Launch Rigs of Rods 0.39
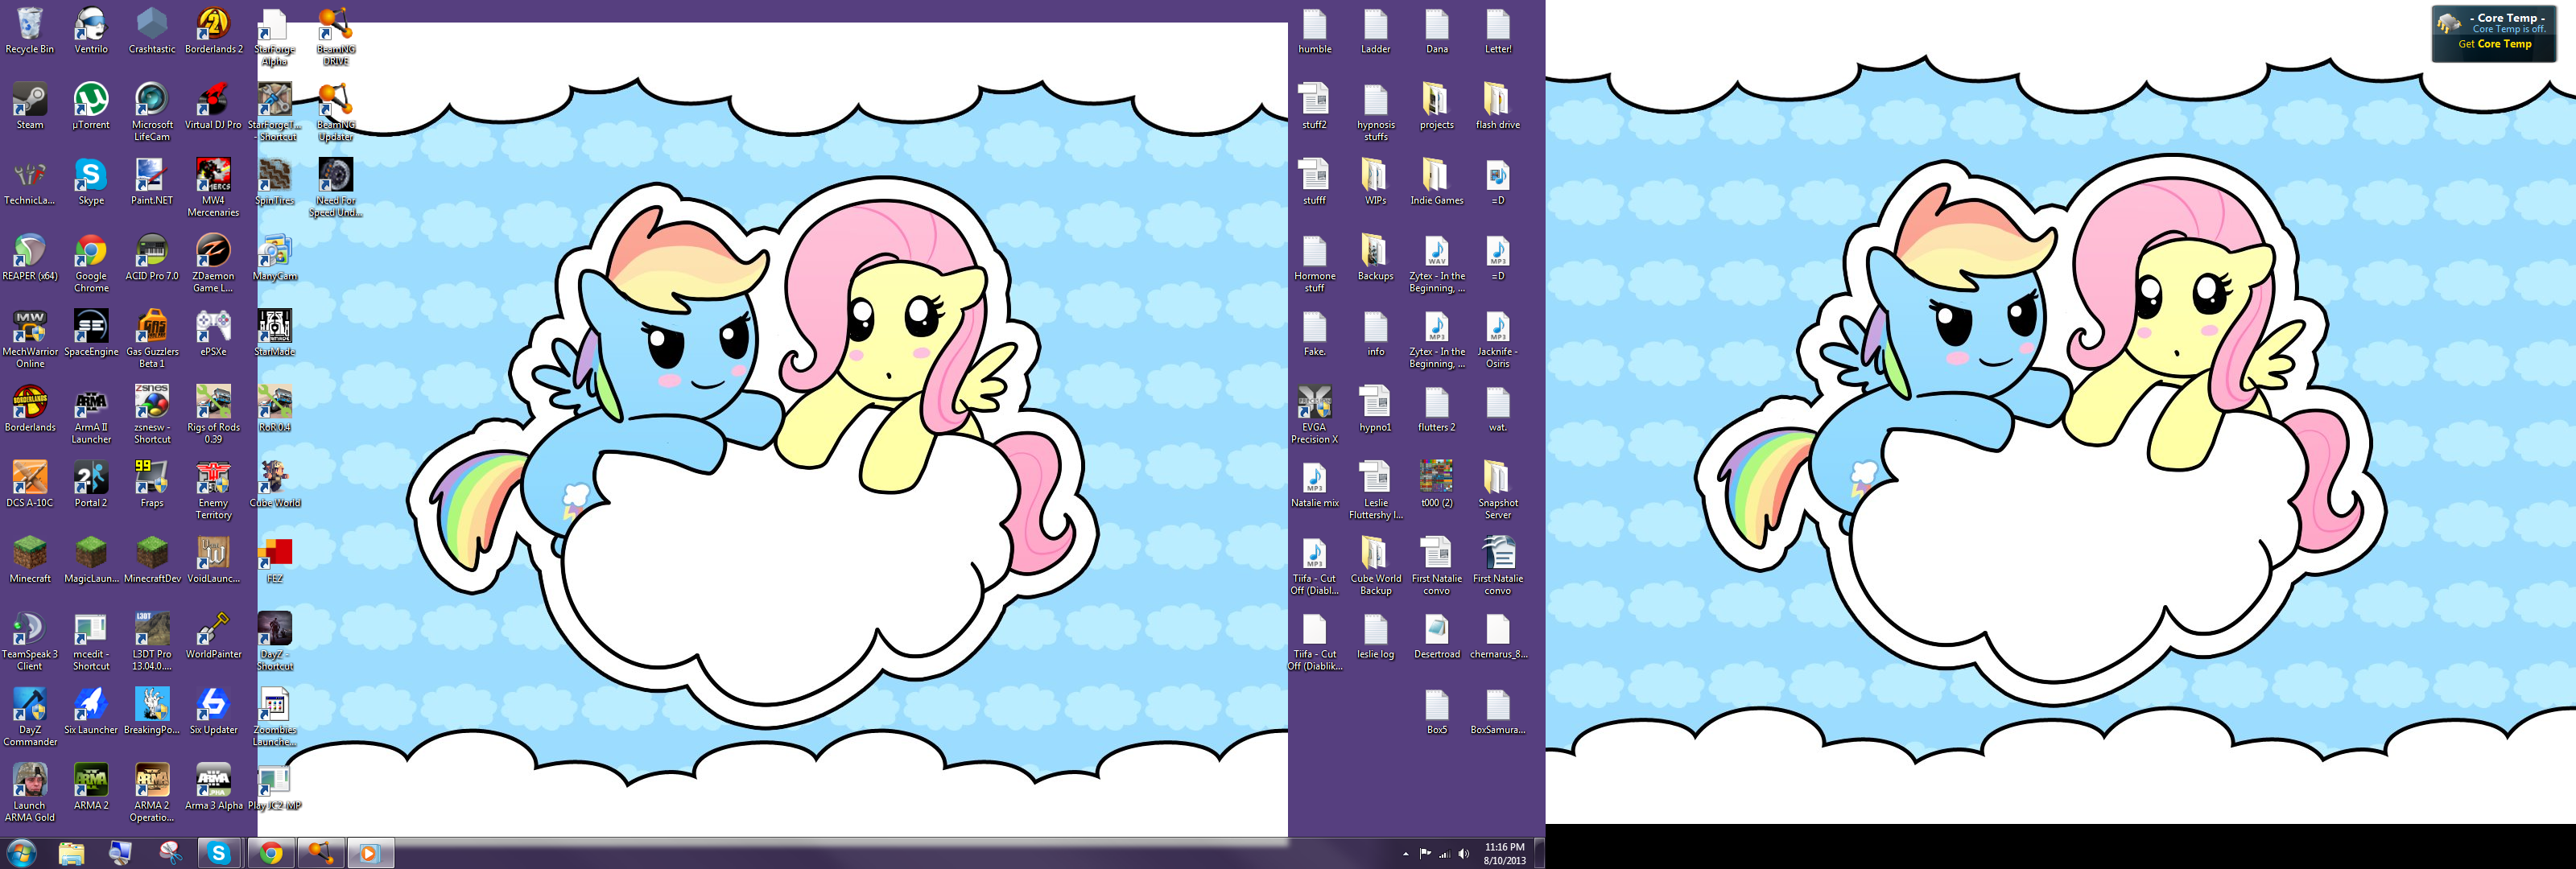The image size is (2576, 869). point(213,415)
